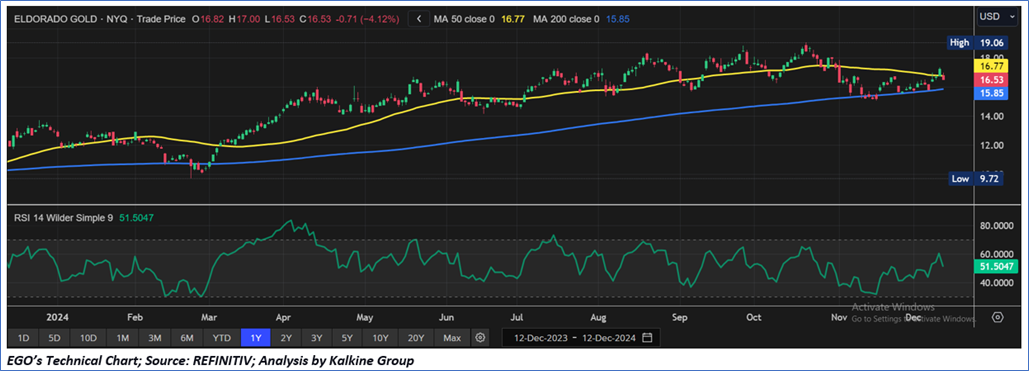Select the 3Y time range
This screenshot has width=1029, height=371.
(x=317, y=338)
